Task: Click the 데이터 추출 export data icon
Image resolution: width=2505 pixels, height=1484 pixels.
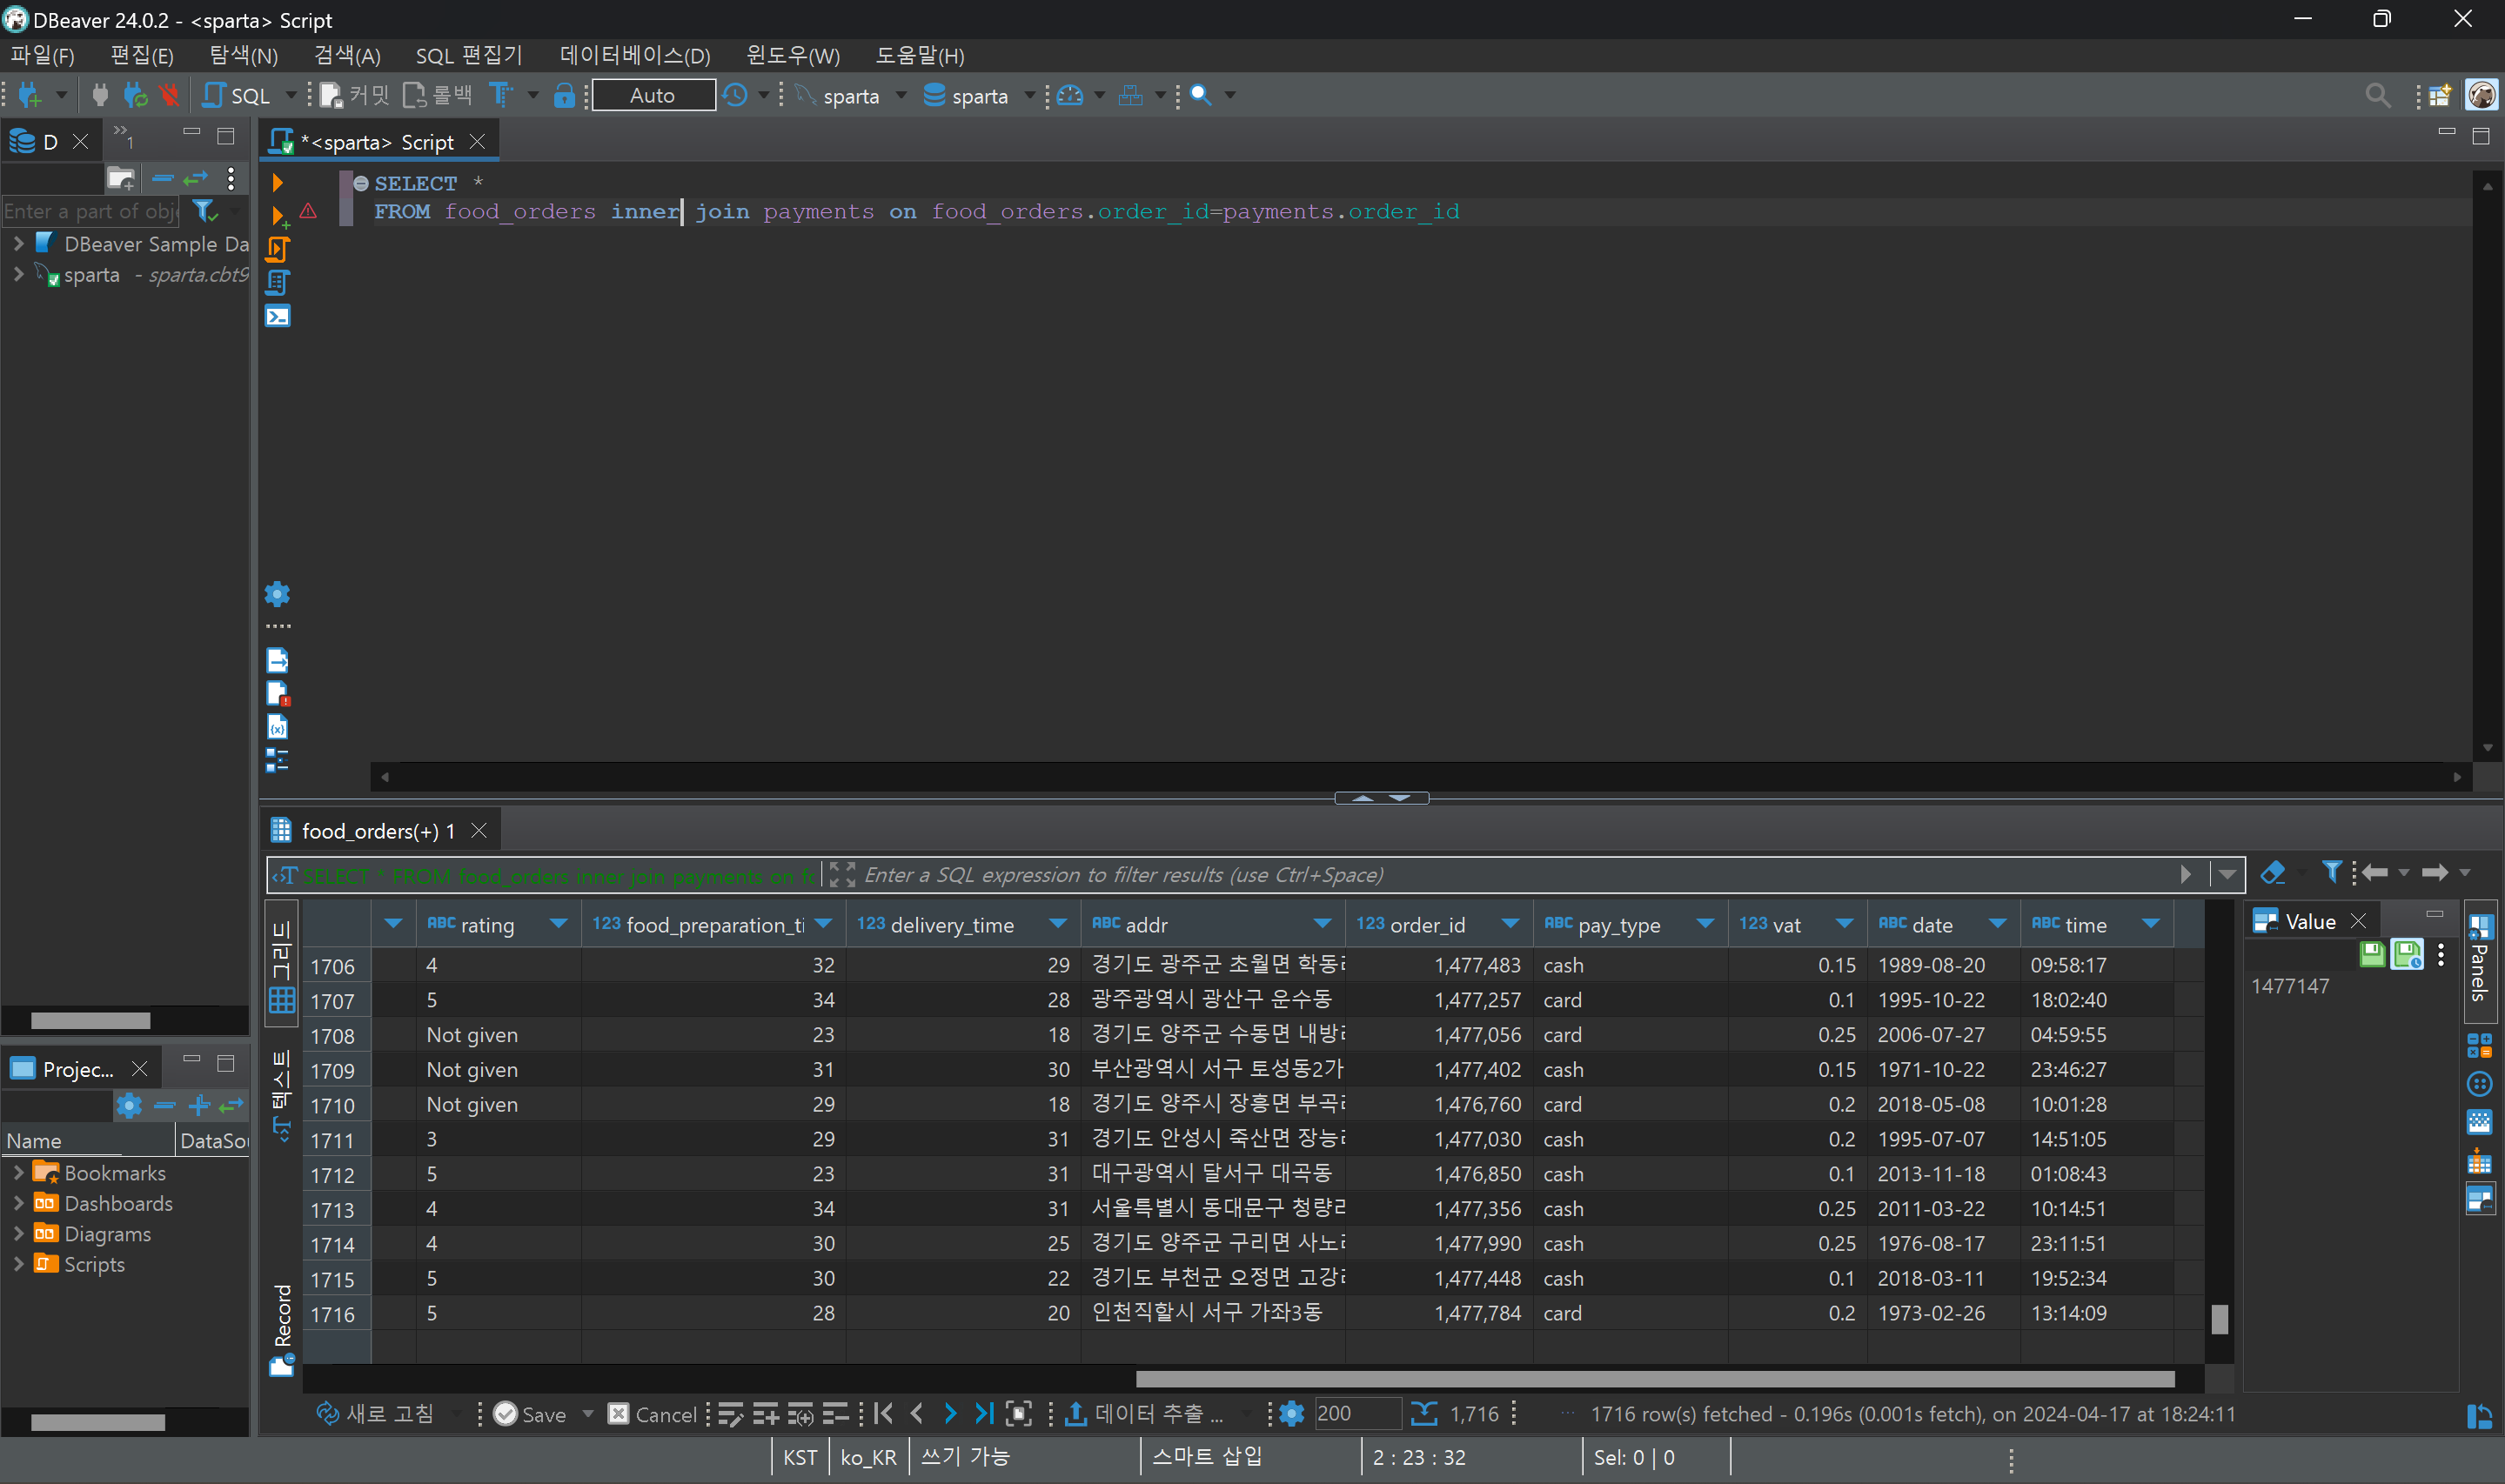Action: 1075,1413
